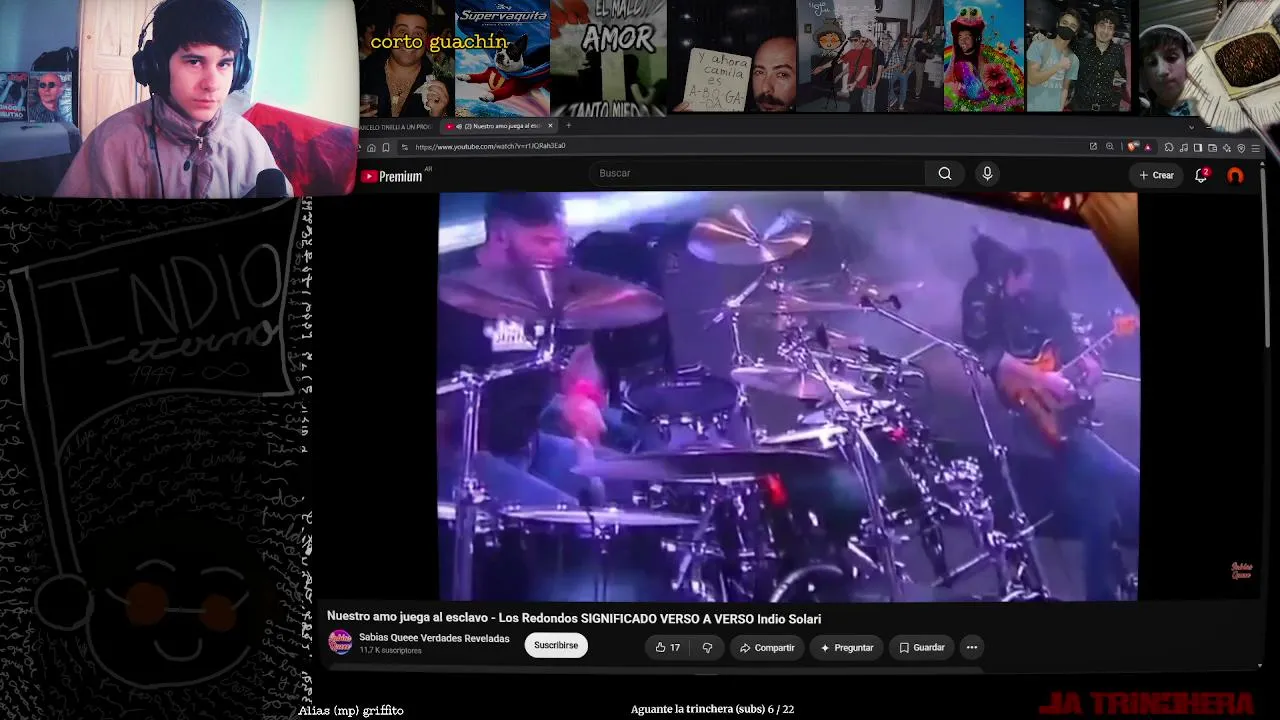Open the browser hamburger menu

pyautogui.click(x=1256, y=148)
